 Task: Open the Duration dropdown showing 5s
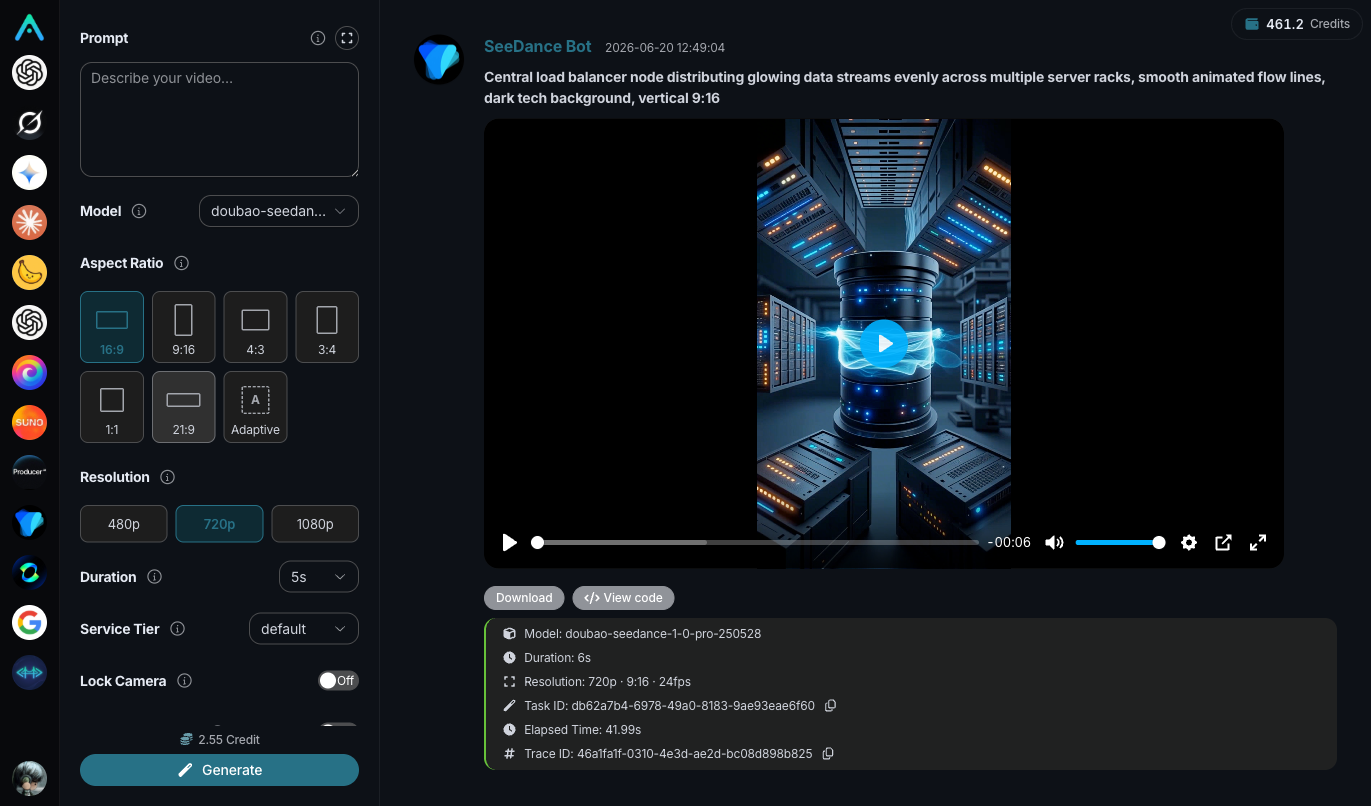(x=318, y=577)
